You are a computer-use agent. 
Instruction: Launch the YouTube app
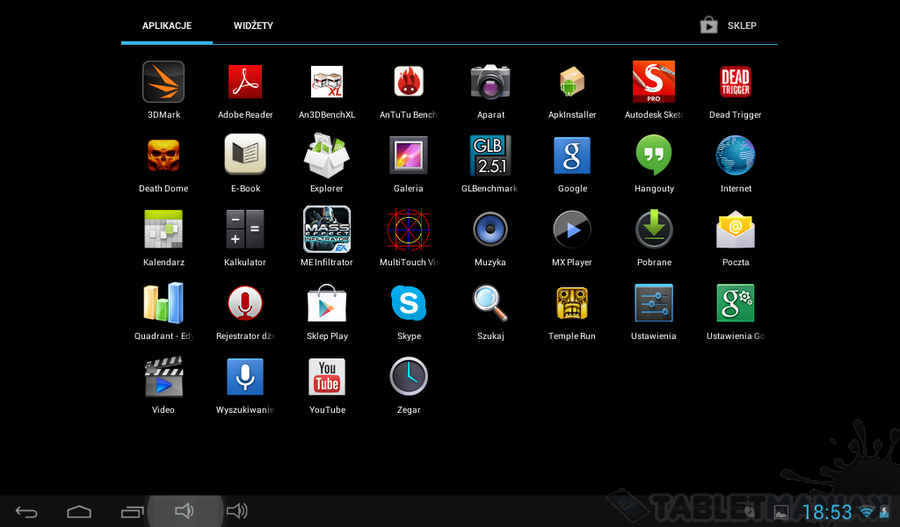click(x=327, y=377)
